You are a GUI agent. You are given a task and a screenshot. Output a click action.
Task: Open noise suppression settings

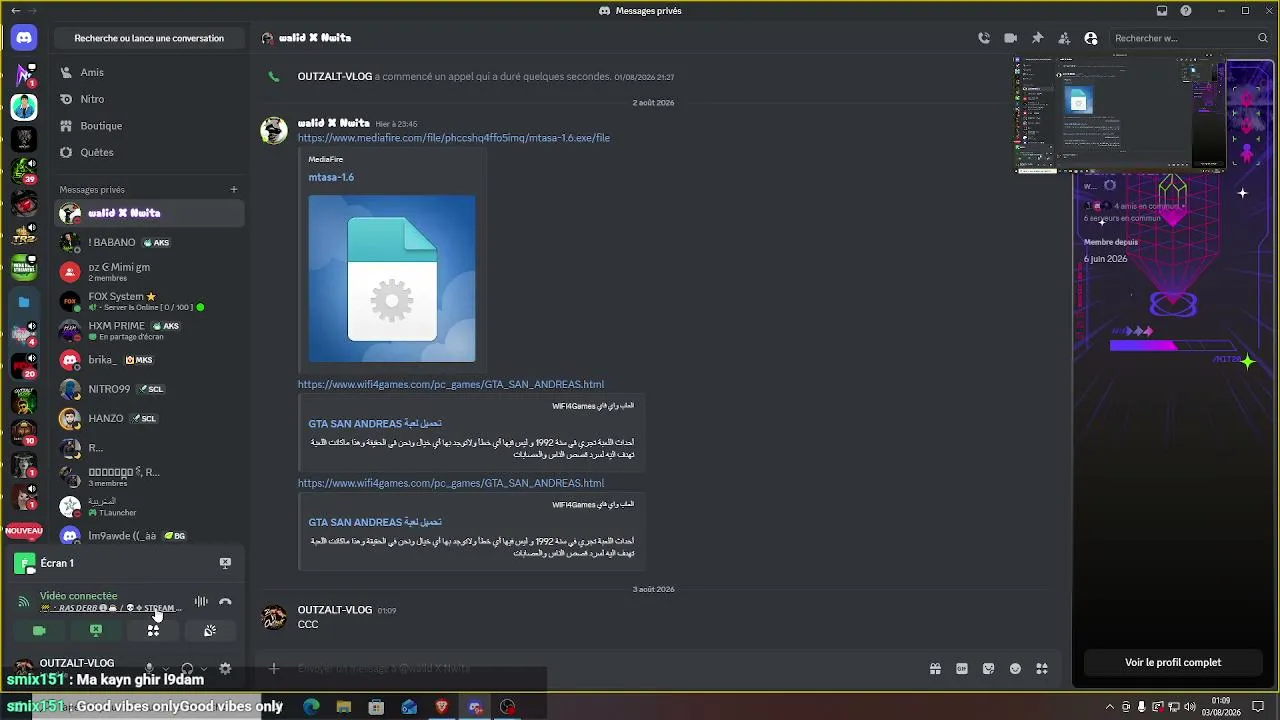coord(201,601)
